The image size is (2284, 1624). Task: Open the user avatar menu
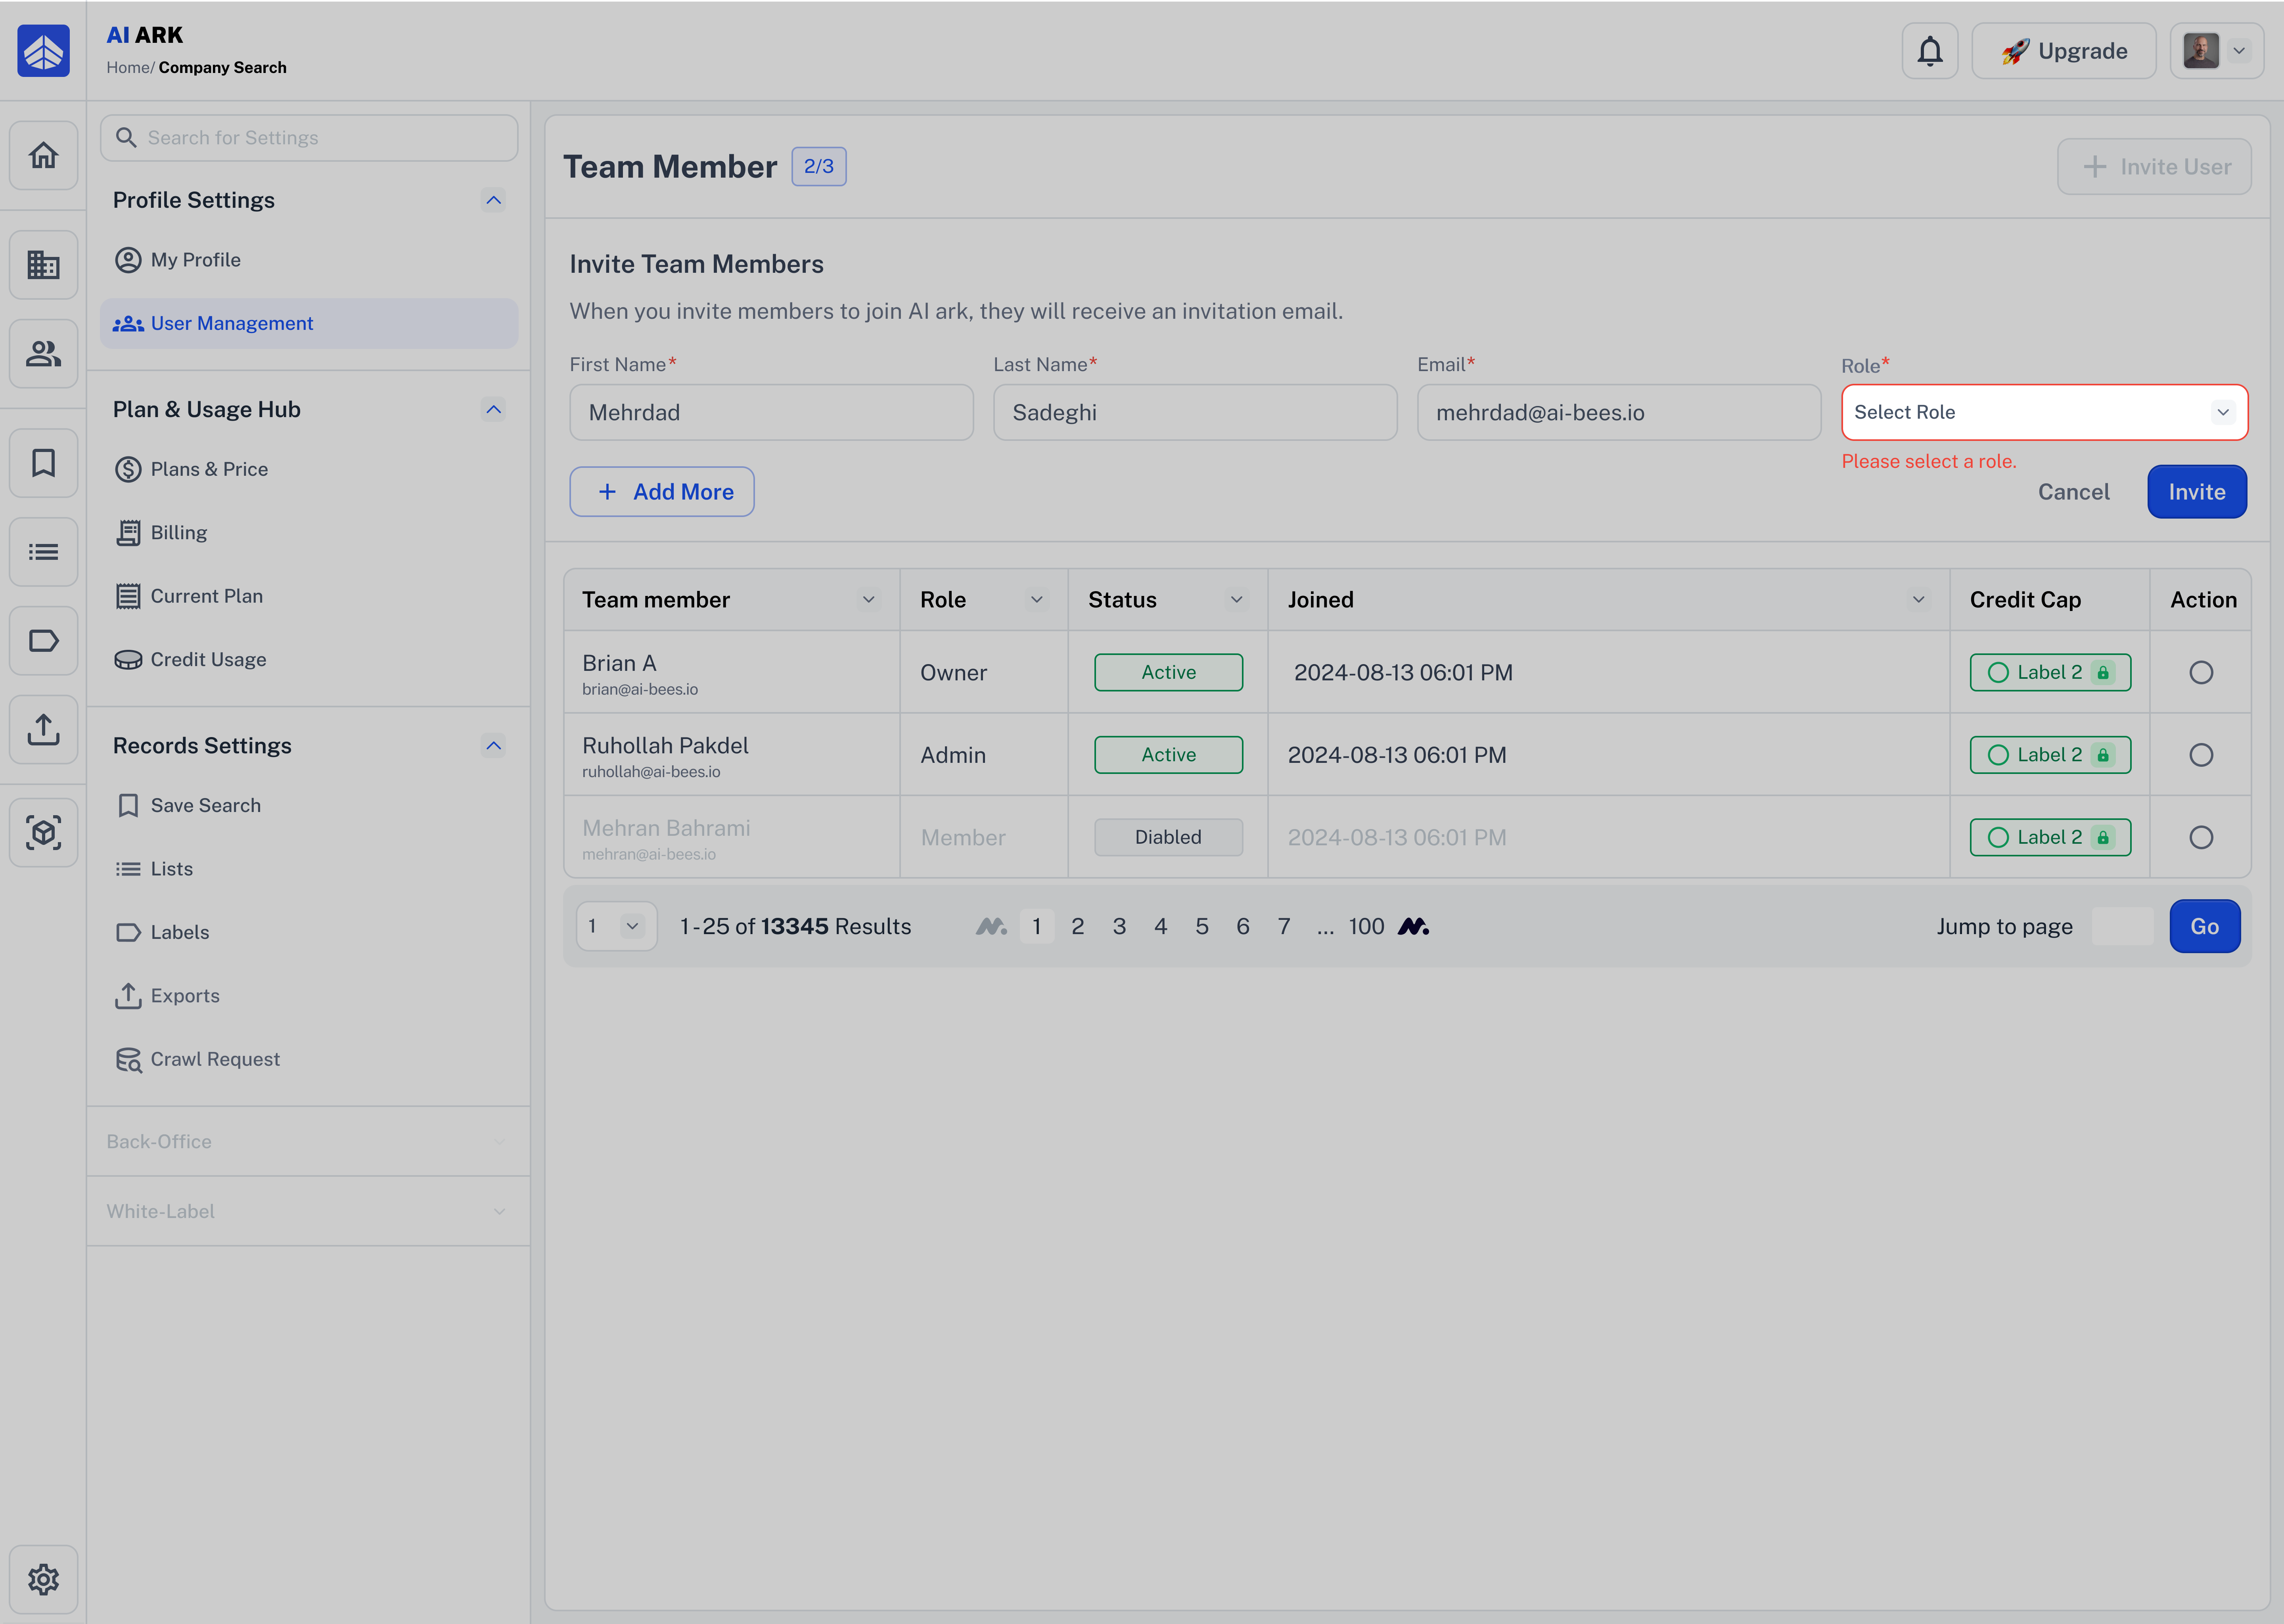[x=2217, y=51]
